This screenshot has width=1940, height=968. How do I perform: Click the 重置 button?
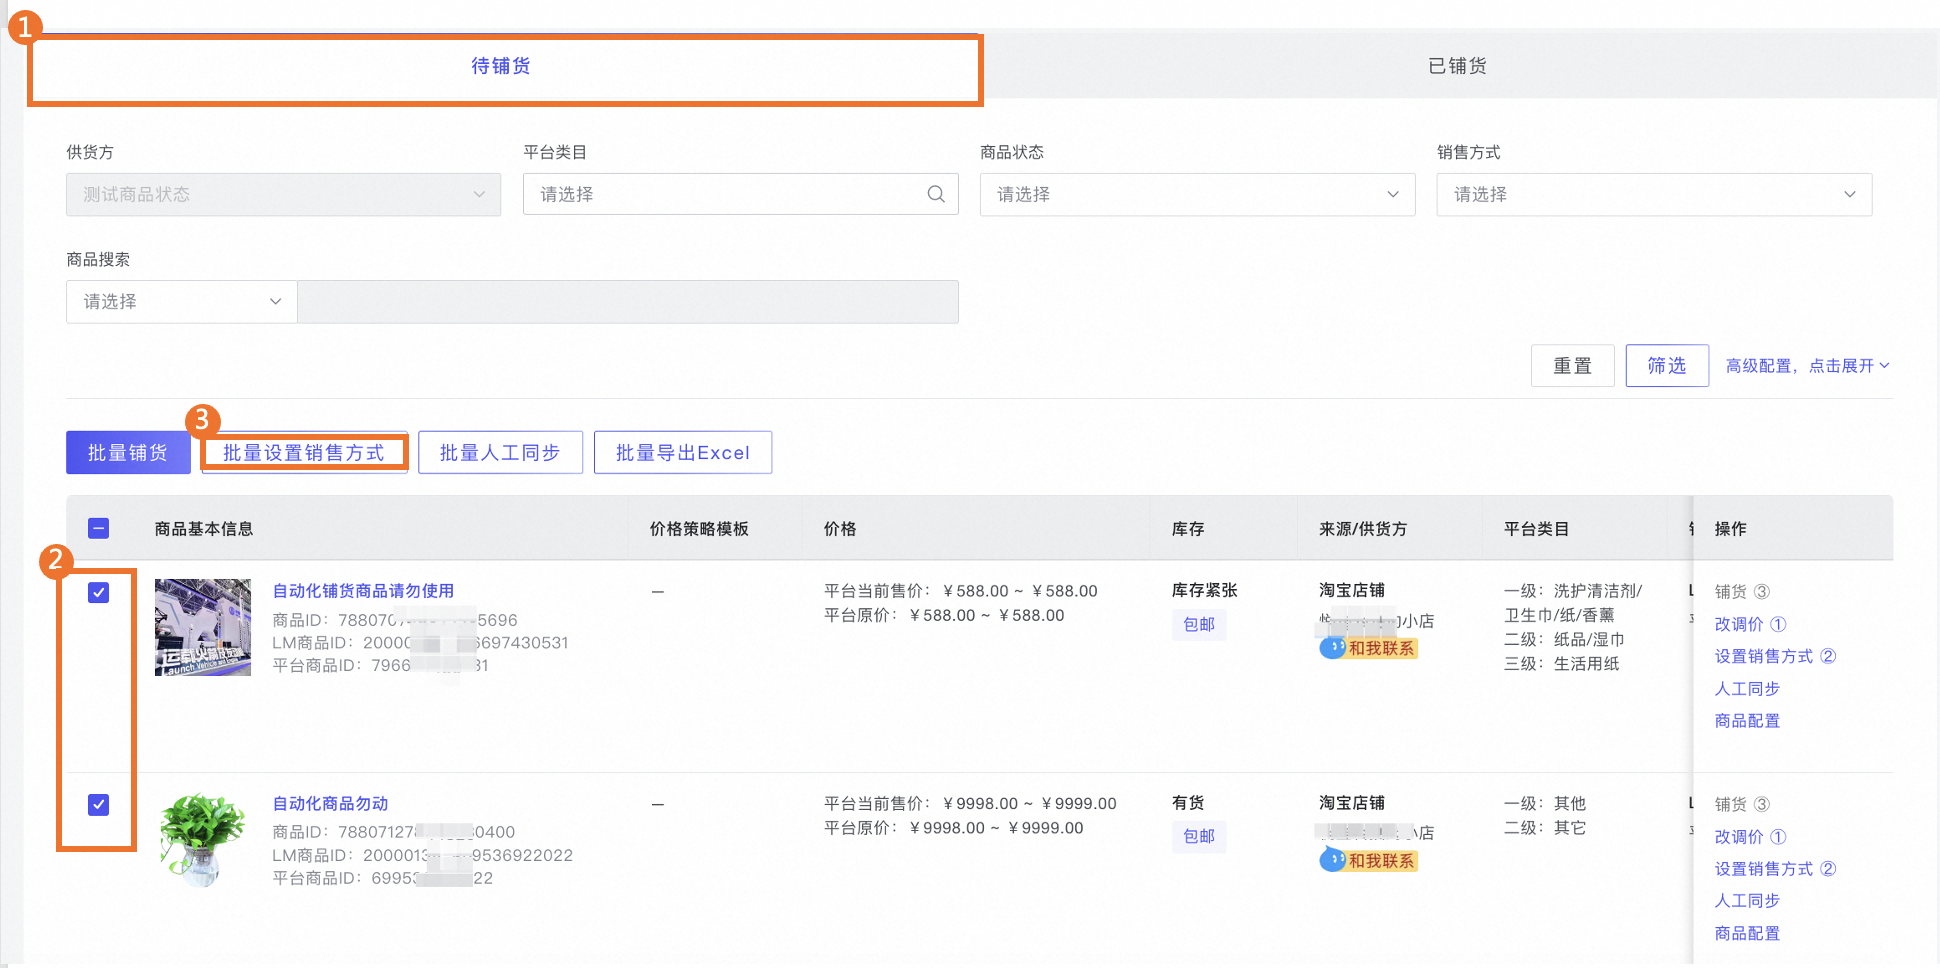[1572, 366]
